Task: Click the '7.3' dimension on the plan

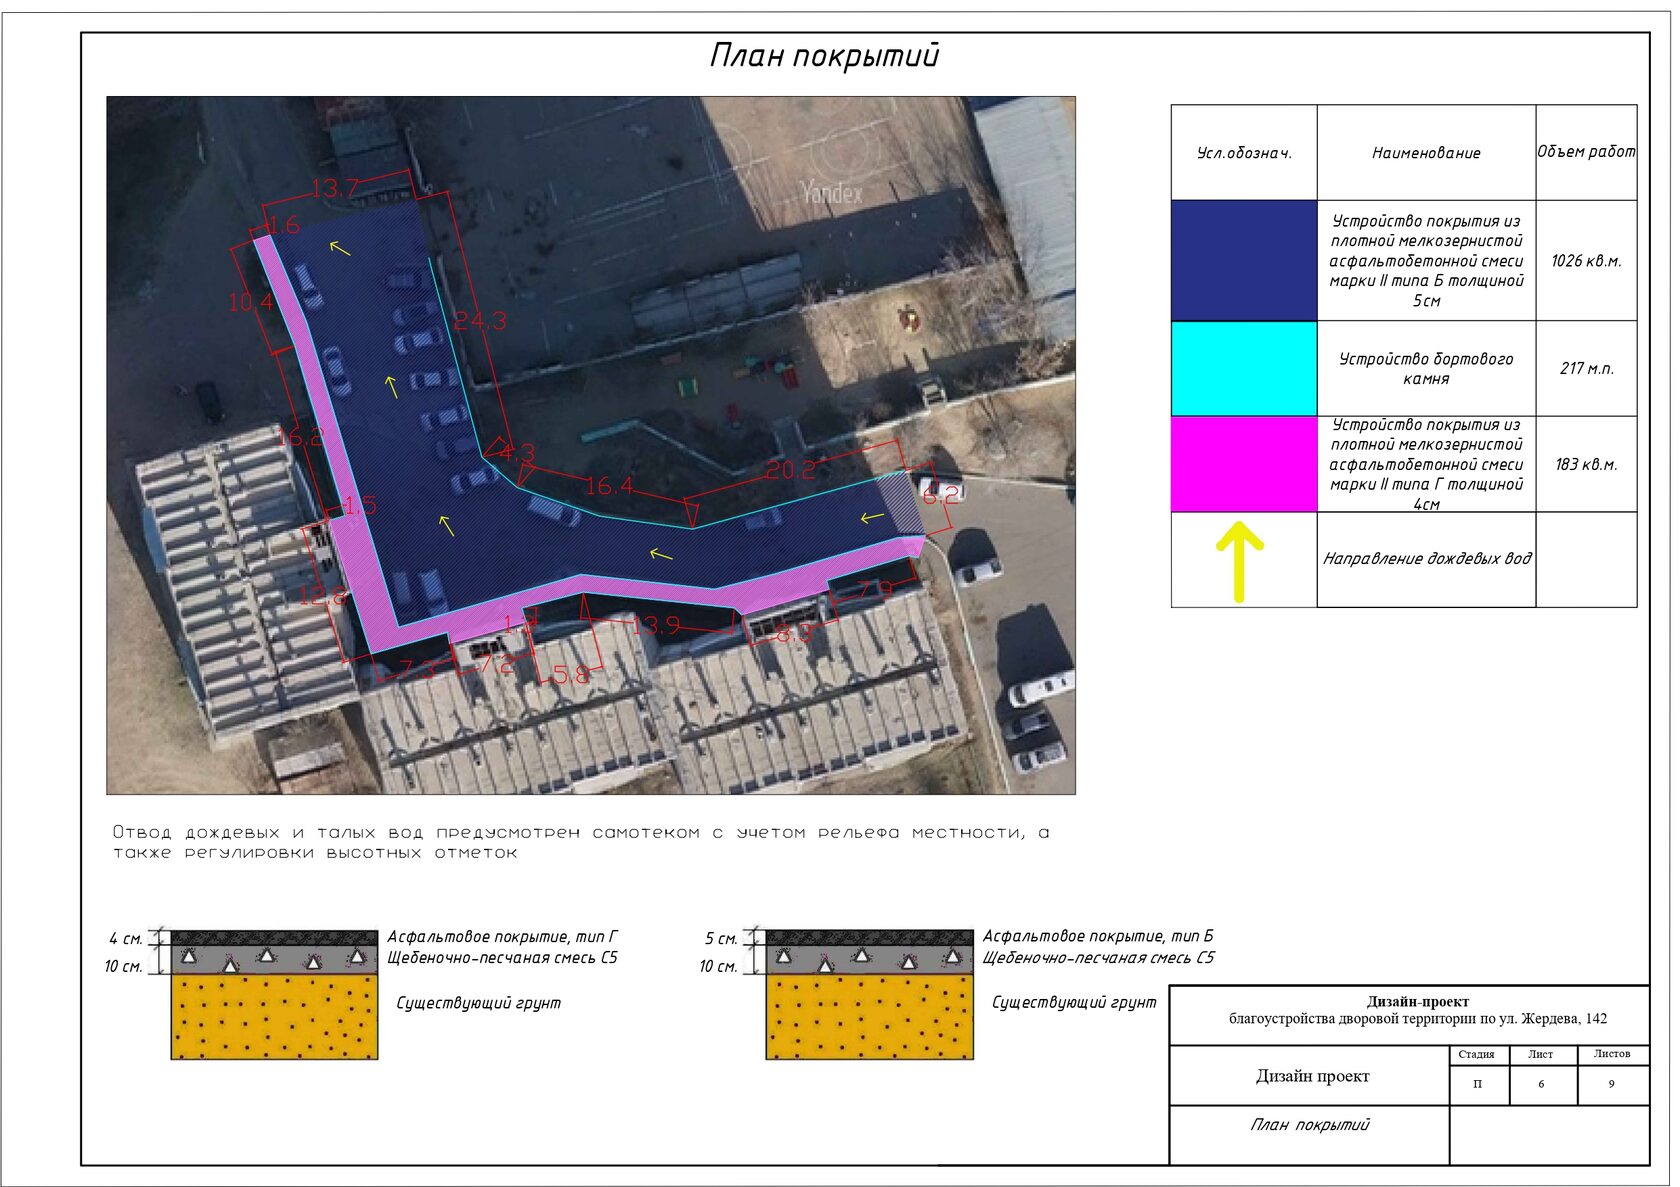Action: click(418, 668)
